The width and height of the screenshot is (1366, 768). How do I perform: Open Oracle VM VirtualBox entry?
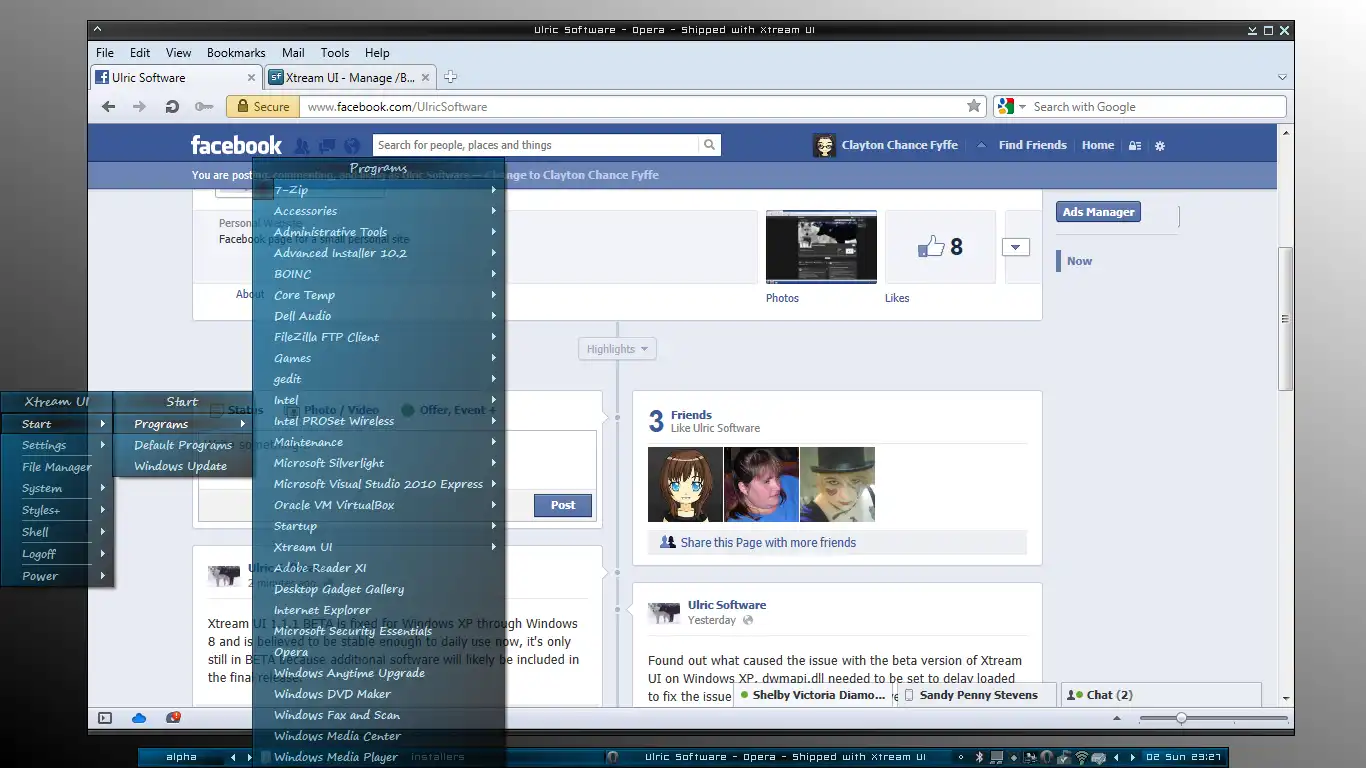click(x=378, y=505)
